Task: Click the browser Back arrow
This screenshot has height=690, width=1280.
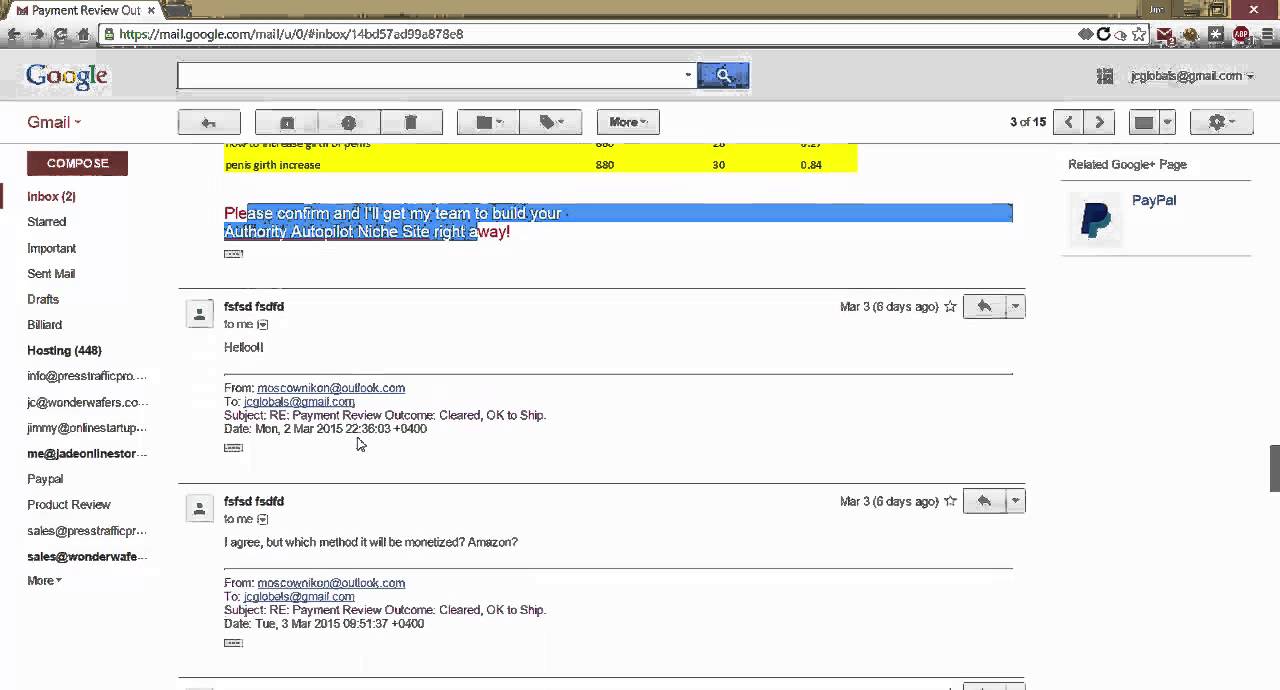Action: point(14,34)
